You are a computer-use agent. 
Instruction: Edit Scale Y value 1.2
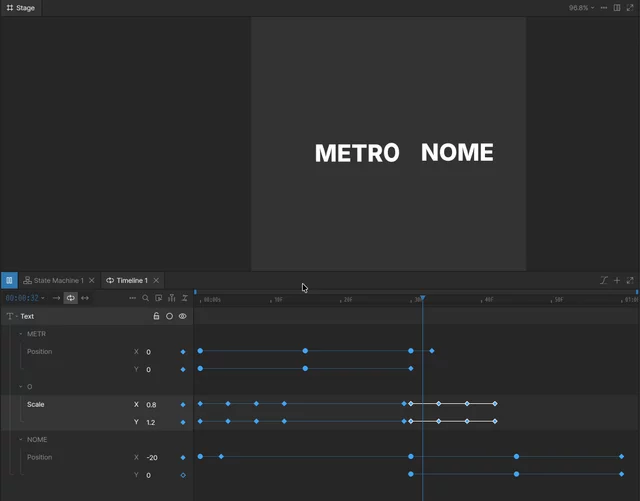(x=151, y=423)
